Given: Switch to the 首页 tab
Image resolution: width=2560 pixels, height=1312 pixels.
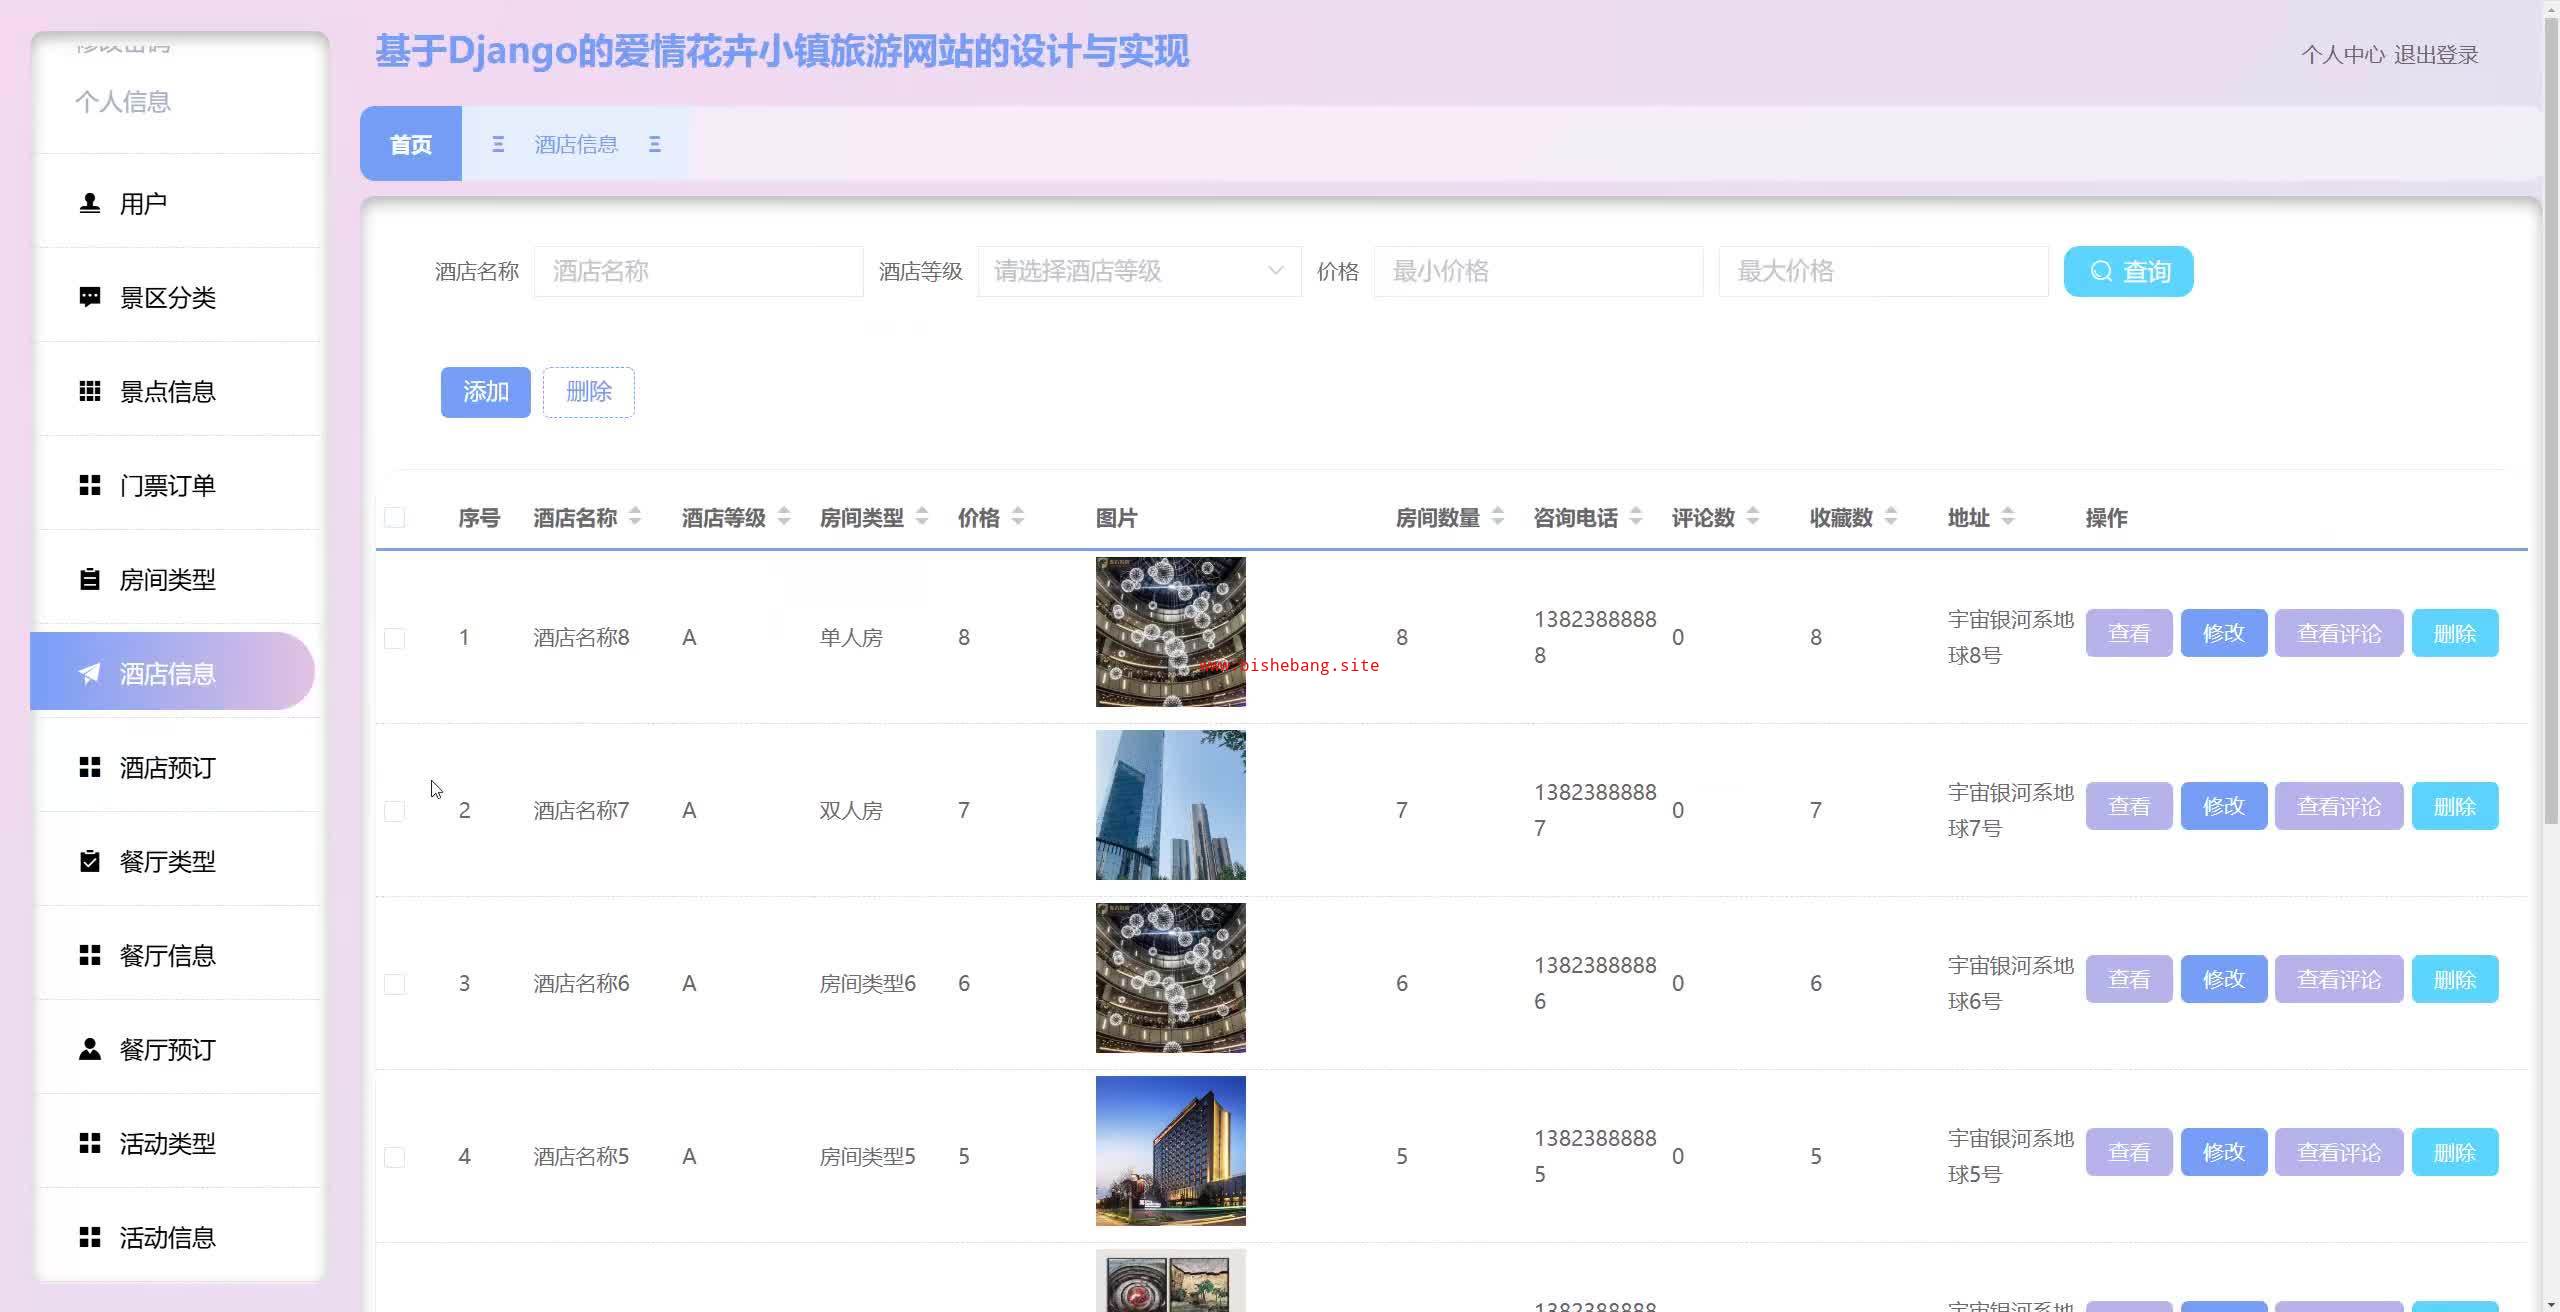Looking at the screenshot, I should click(410, 144).
